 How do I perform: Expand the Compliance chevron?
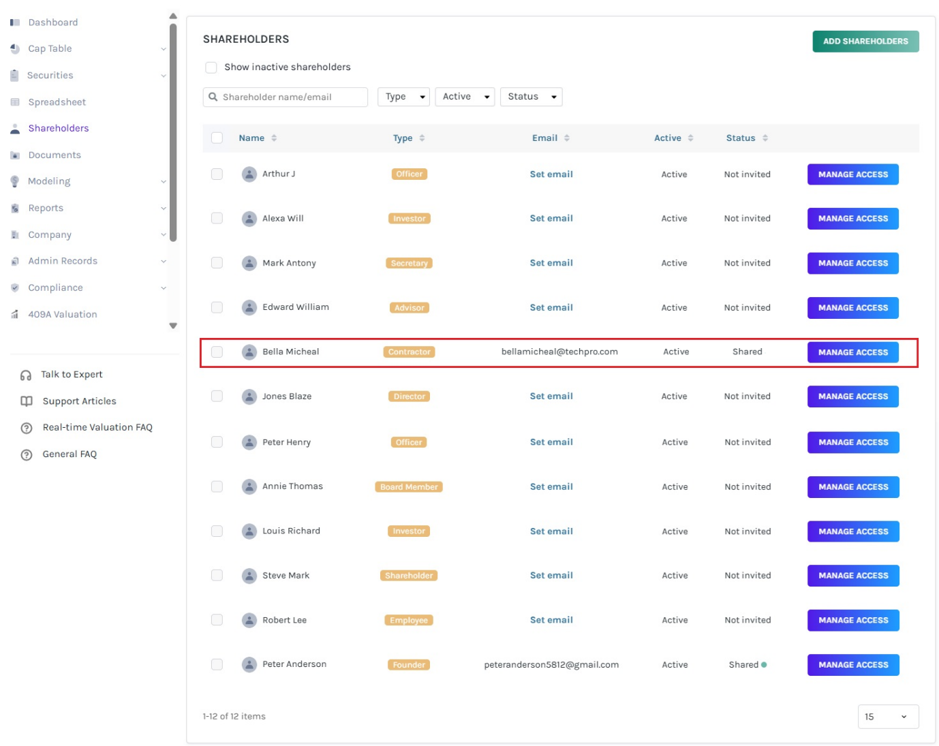(163, 288)
